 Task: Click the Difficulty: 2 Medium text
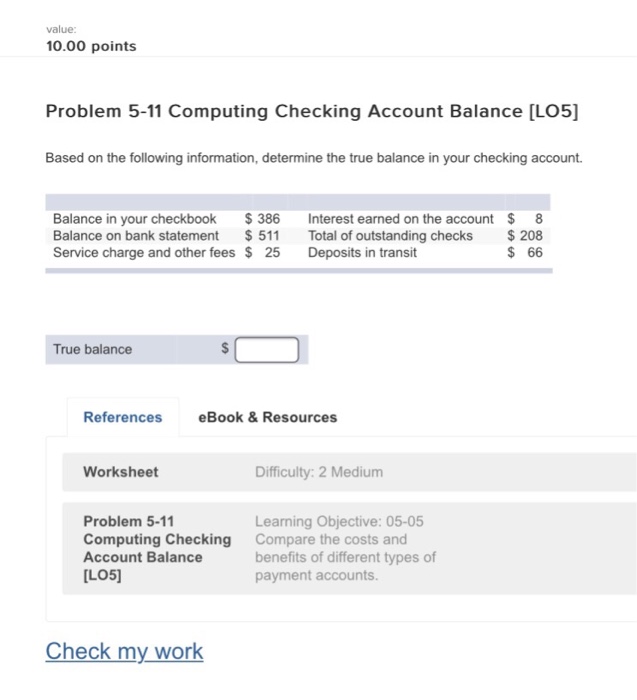click(319, 472)
